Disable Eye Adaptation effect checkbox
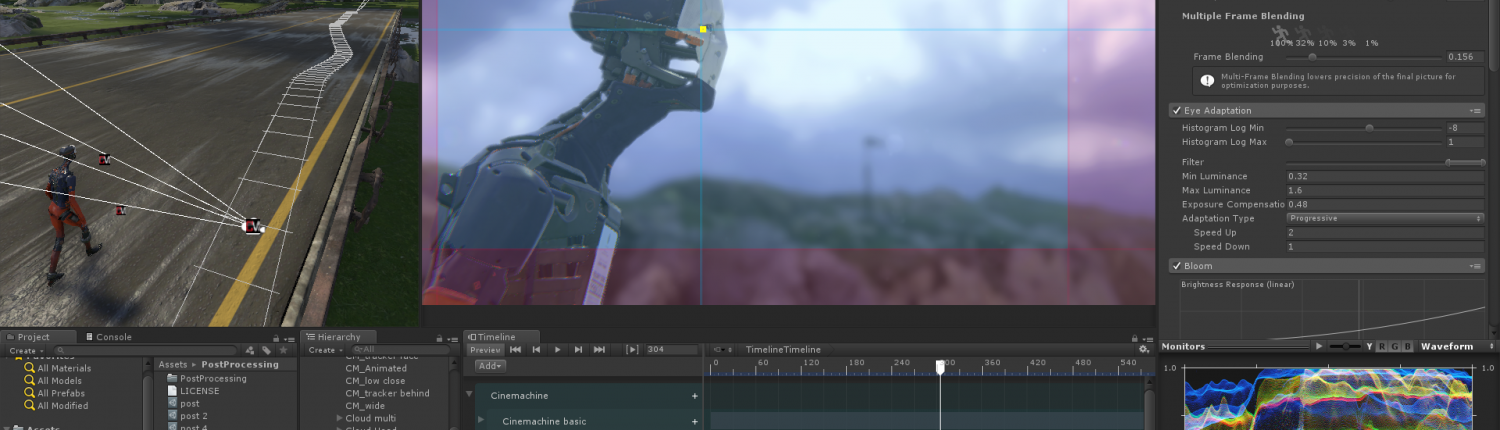Screen dimensions: 1500x430 (x=1177, y=111)
